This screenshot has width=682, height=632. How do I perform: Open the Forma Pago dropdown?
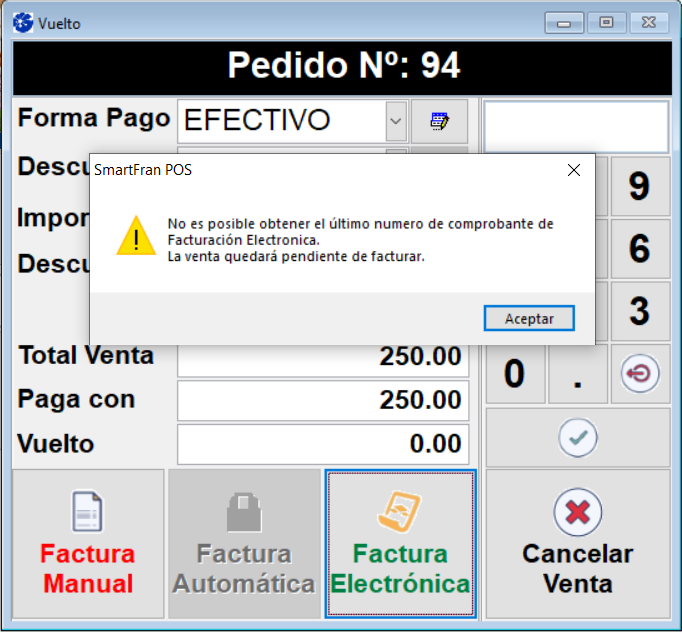coord(396,121)
